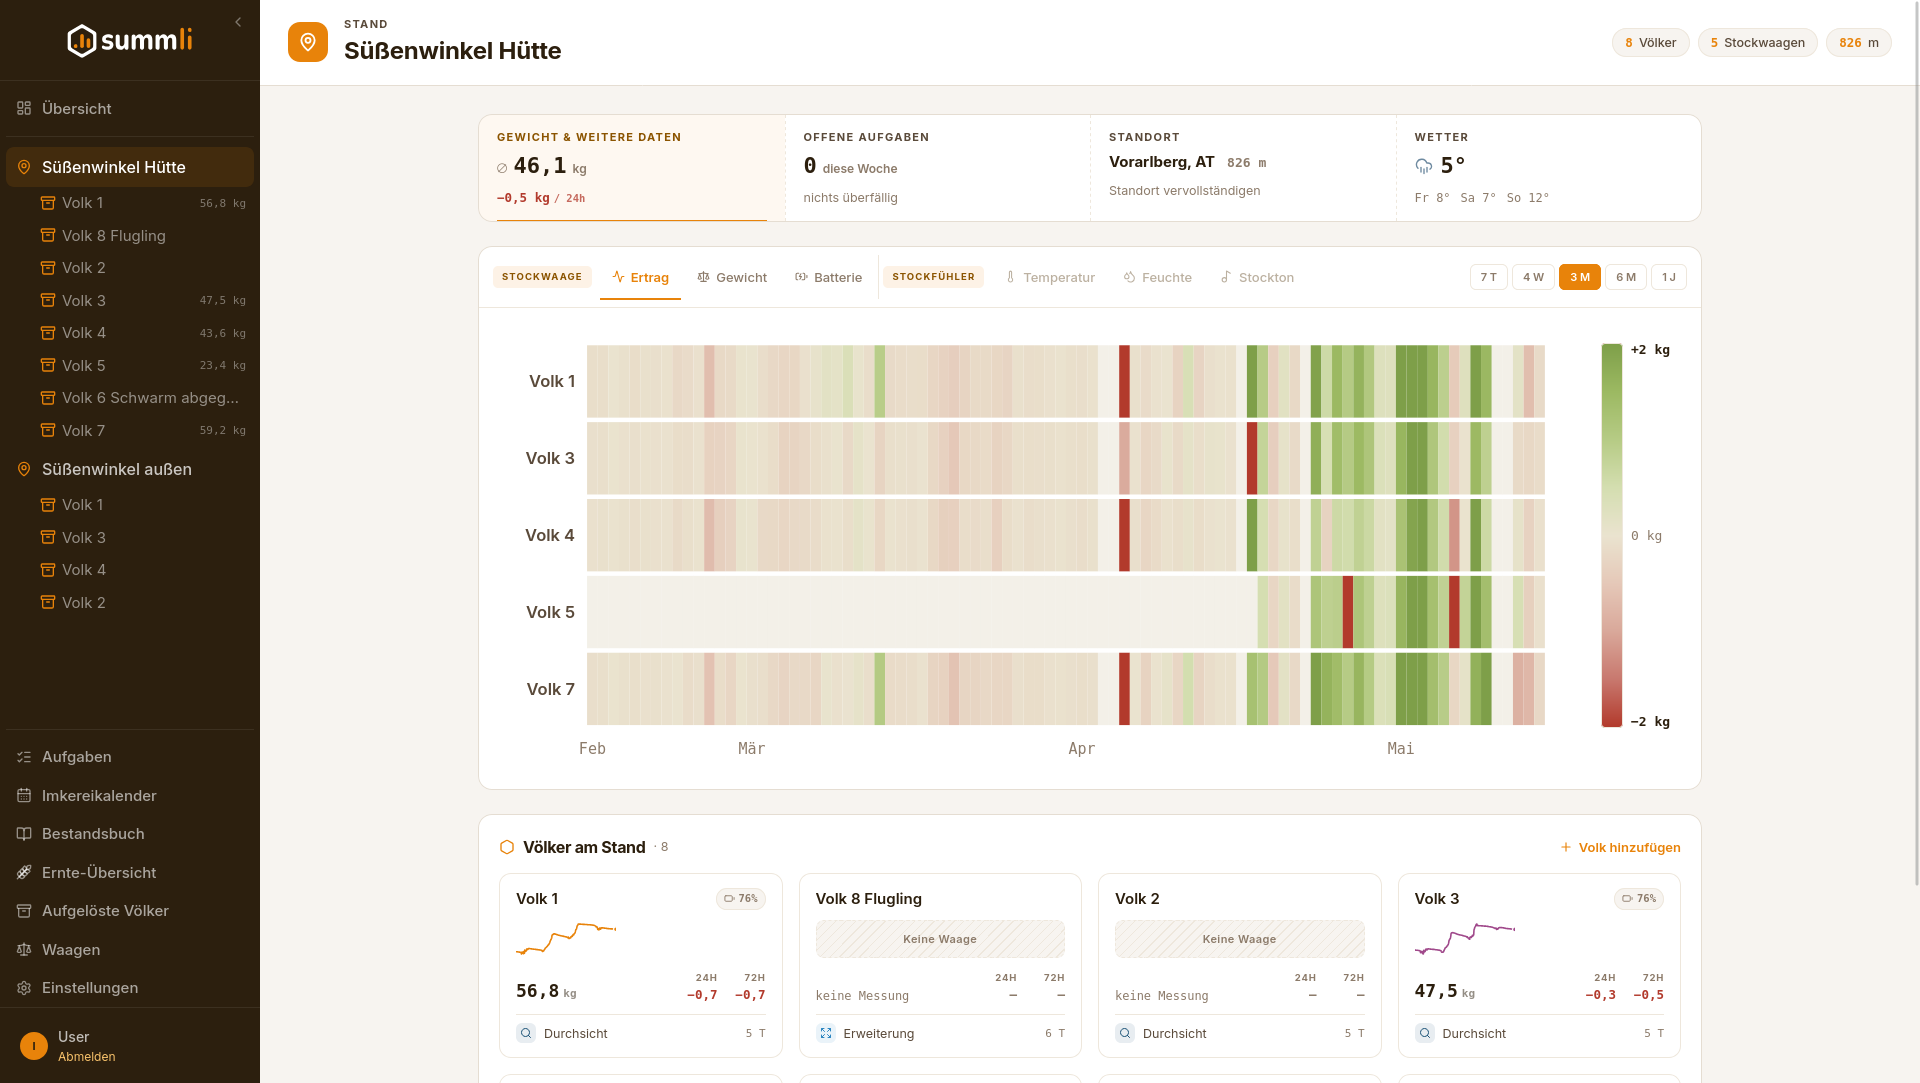This screenshot has width=1920, height=1083.
Task: Open Volk 6 Schwarm abgeg... entry
Action: tap(143, 398)
